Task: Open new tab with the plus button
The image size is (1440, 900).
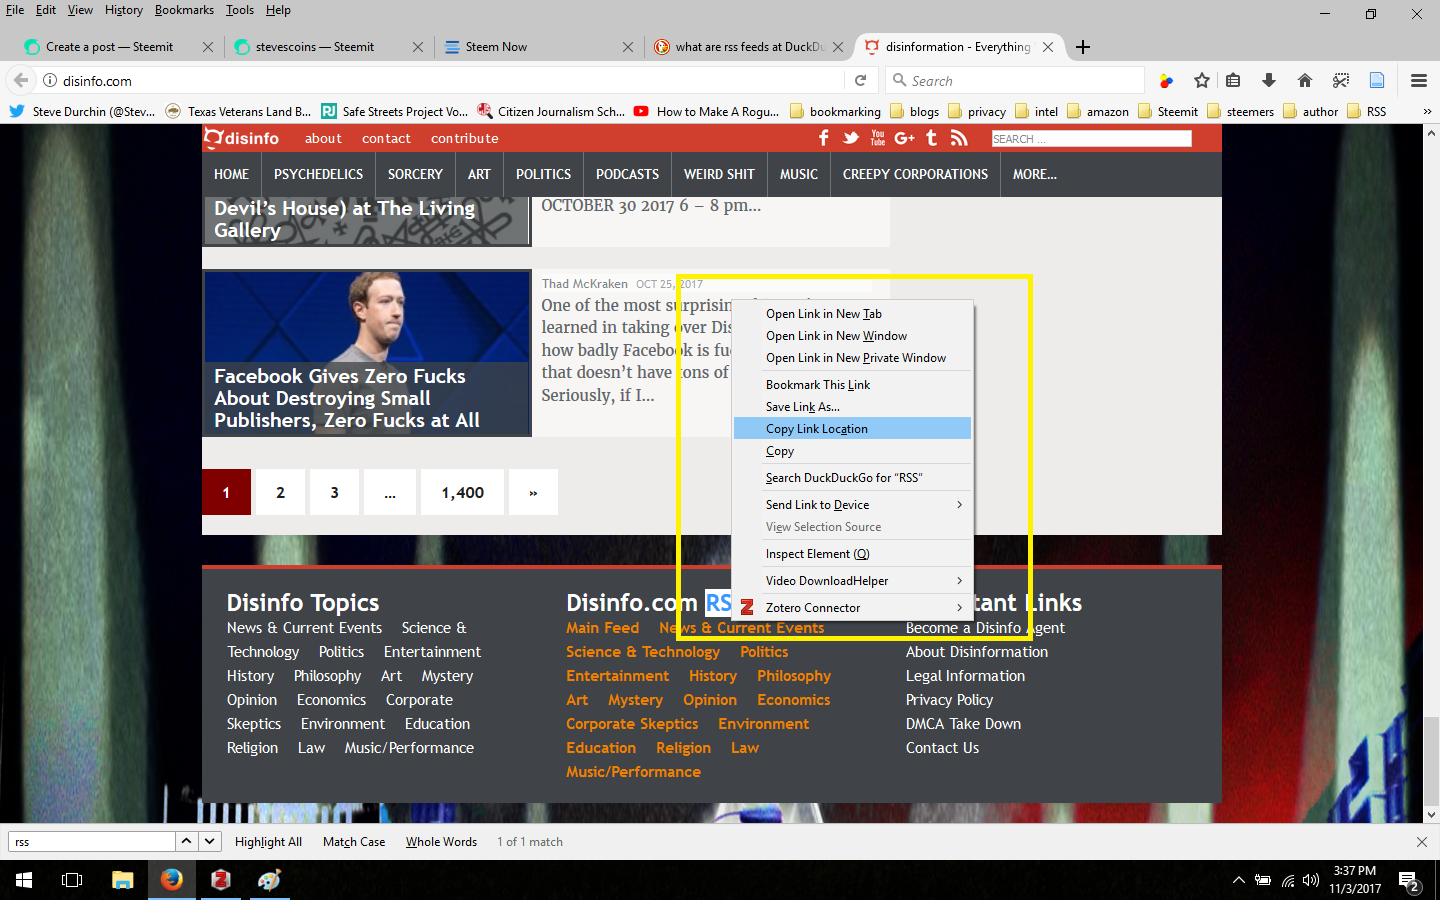Action: tap(1083, 47)
